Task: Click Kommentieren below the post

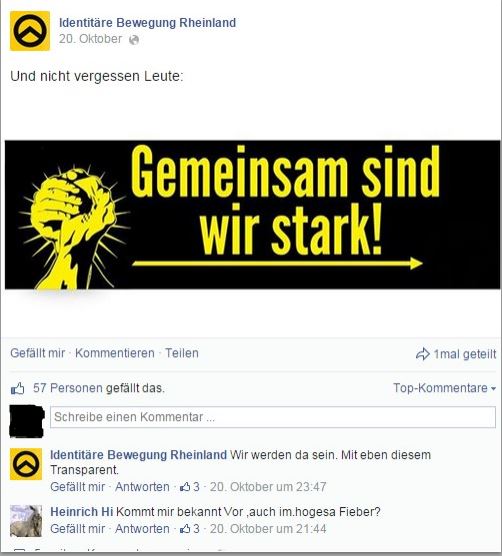Action: (x=115, y=353)
